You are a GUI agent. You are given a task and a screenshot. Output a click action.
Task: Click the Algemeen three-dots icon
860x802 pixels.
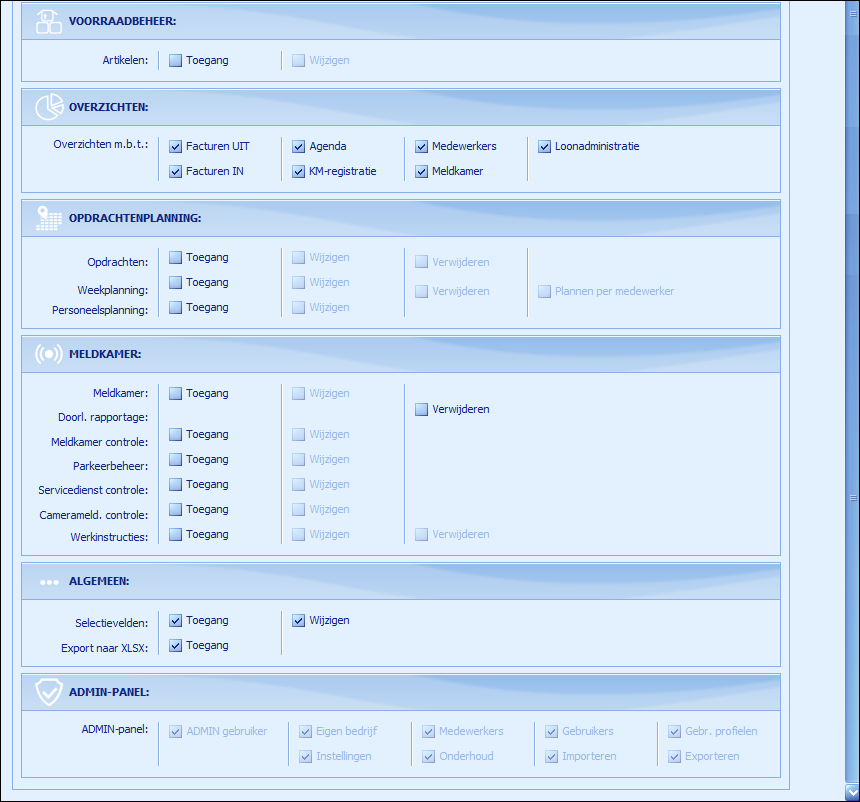[x=48, y=581]
